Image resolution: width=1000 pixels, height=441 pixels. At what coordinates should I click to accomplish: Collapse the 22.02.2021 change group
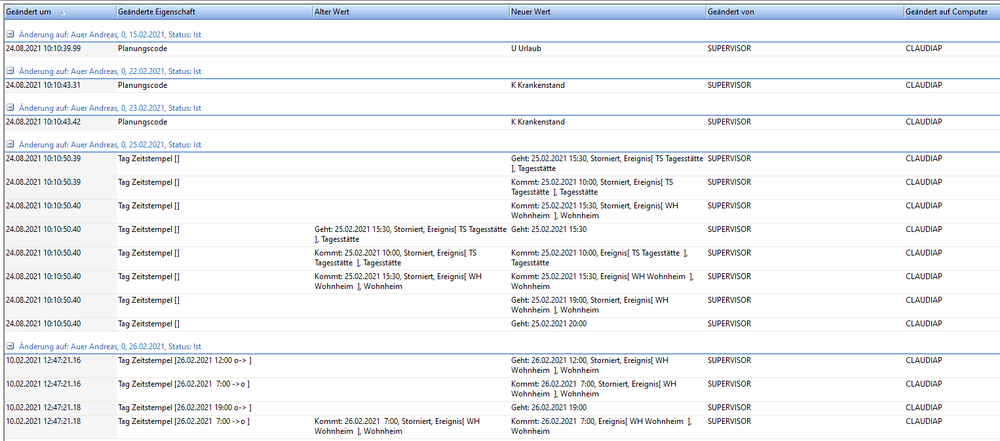10,71
